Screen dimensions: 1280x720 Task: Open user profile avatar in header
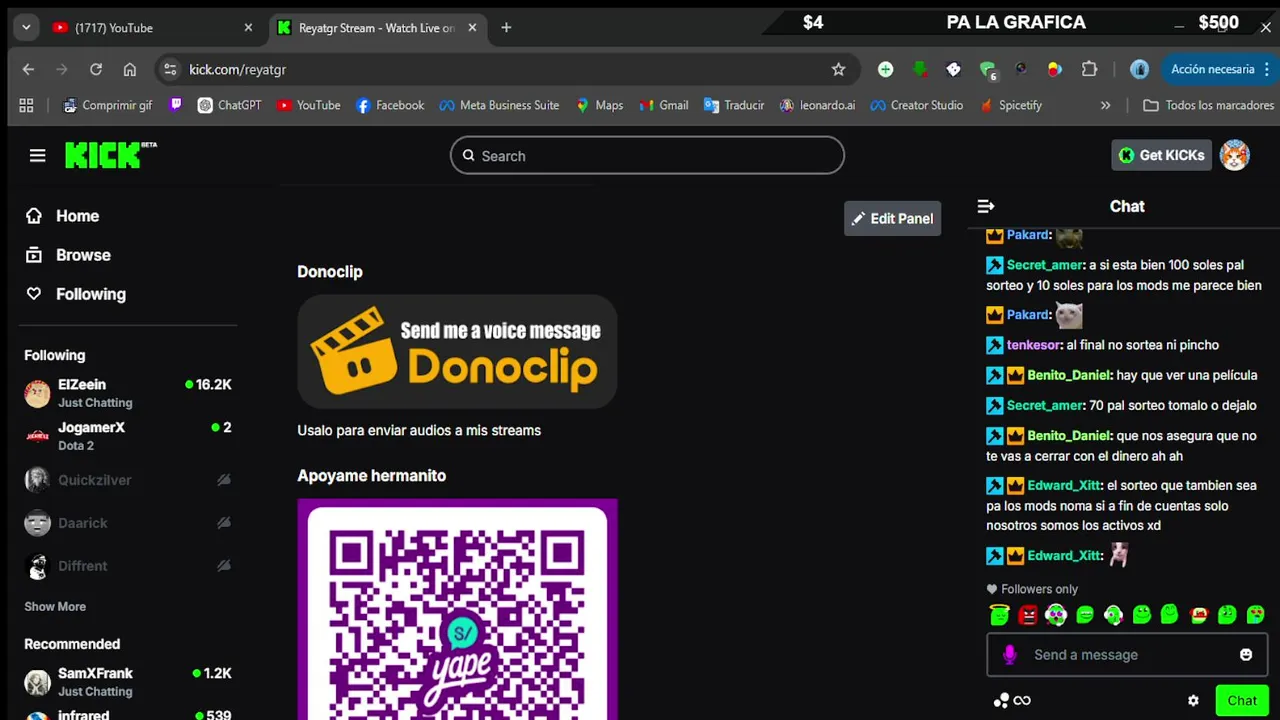pos(1235,155)
